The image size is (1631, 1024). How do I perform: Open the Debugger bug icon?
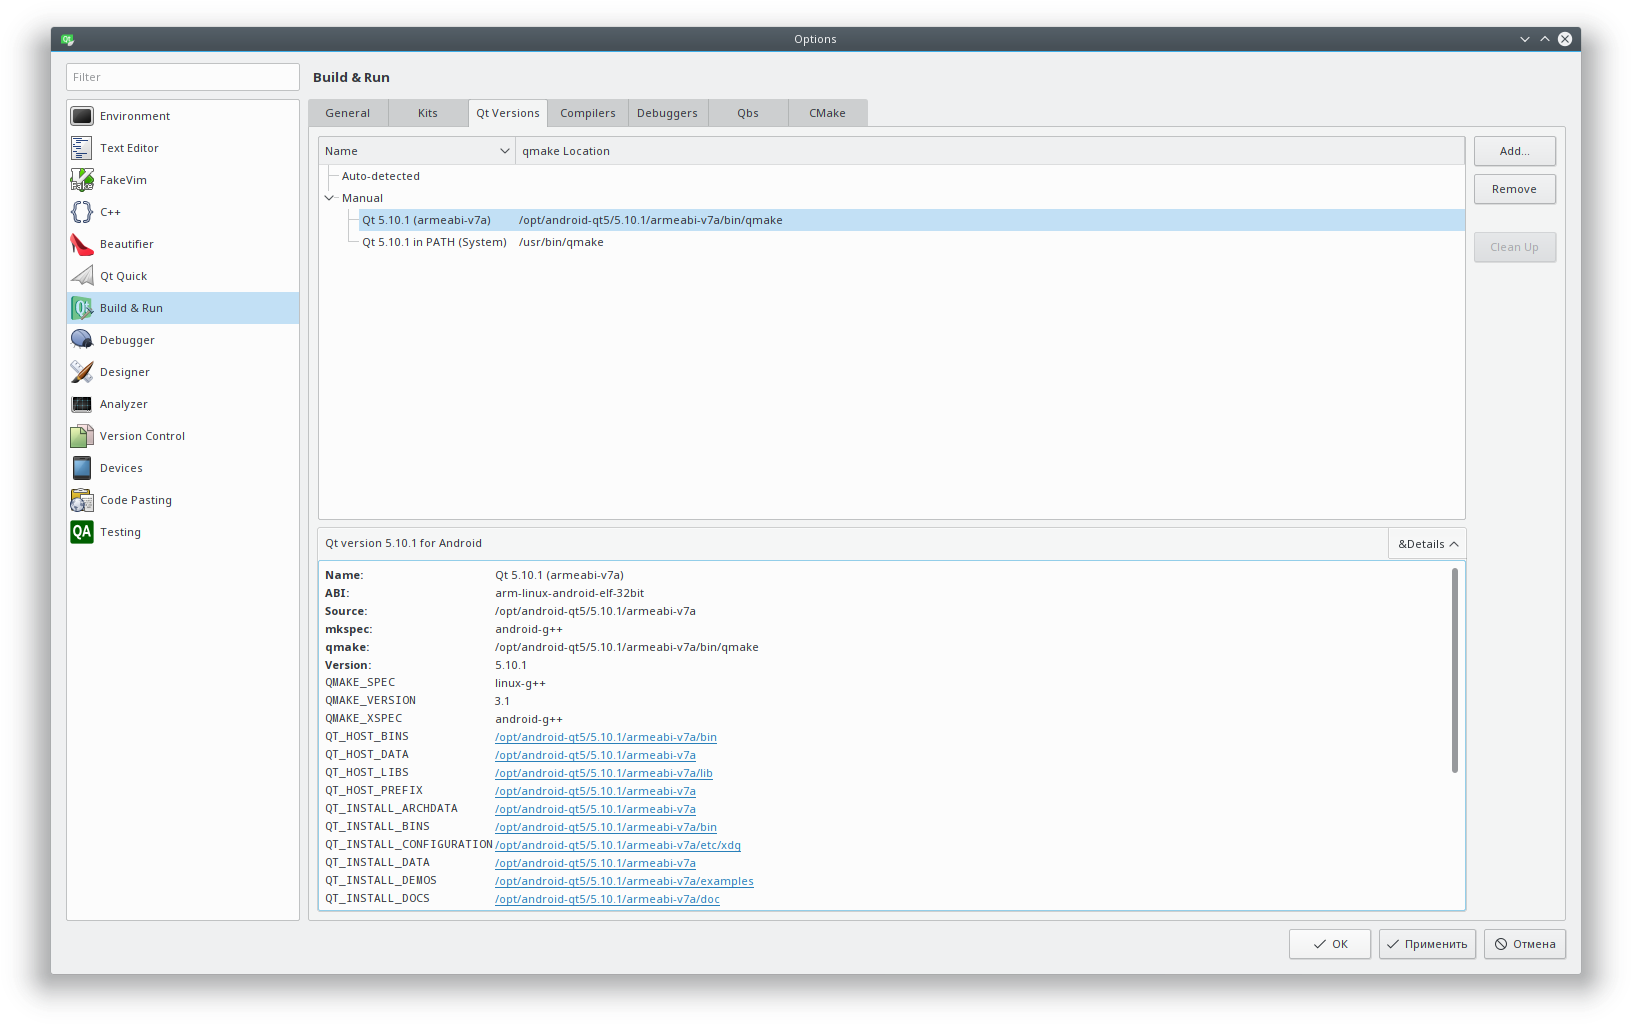coord(82,340)
